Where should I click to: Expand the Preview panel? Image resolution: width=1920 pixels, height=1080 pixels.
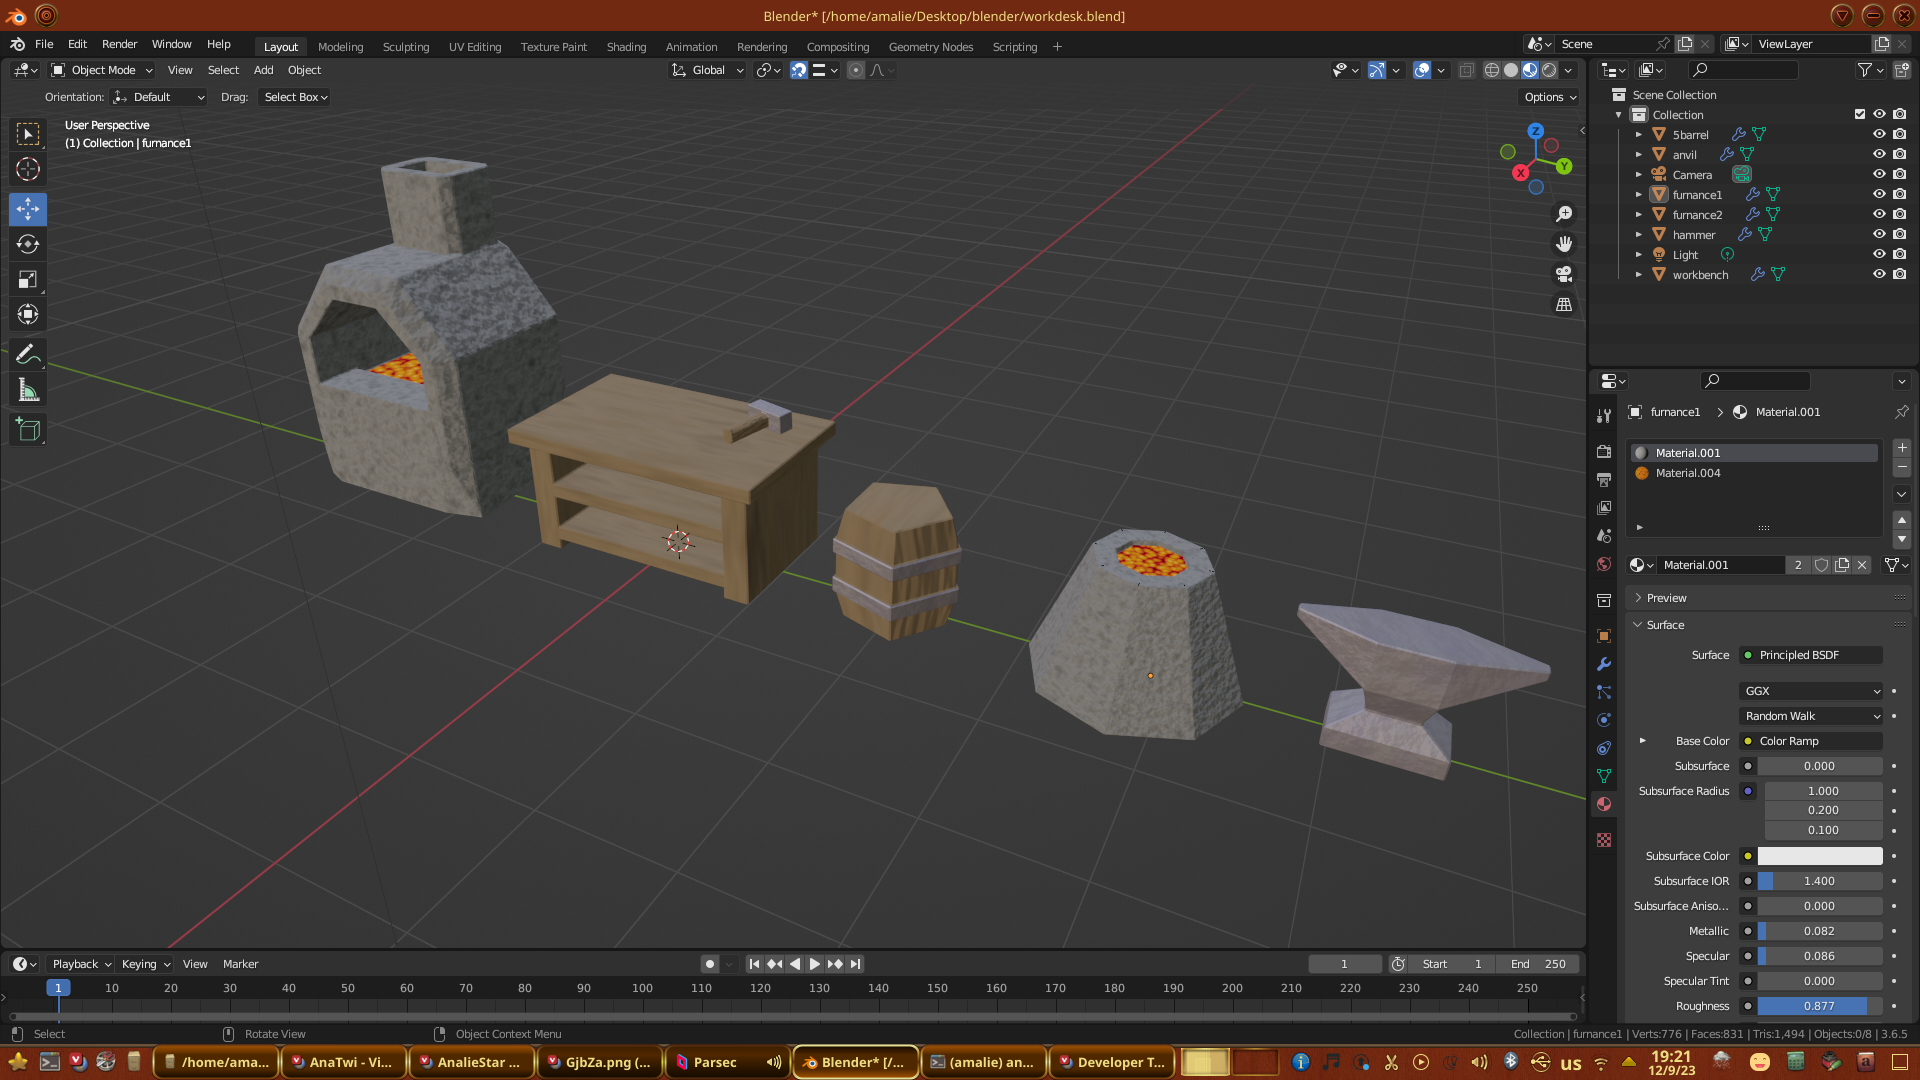(1666, 598)
